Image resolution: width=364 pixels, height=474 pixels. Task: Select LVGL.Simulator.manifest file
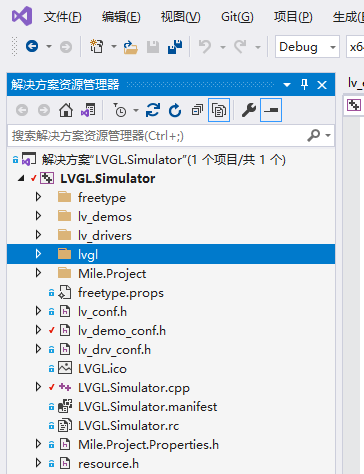click(147, 407)
